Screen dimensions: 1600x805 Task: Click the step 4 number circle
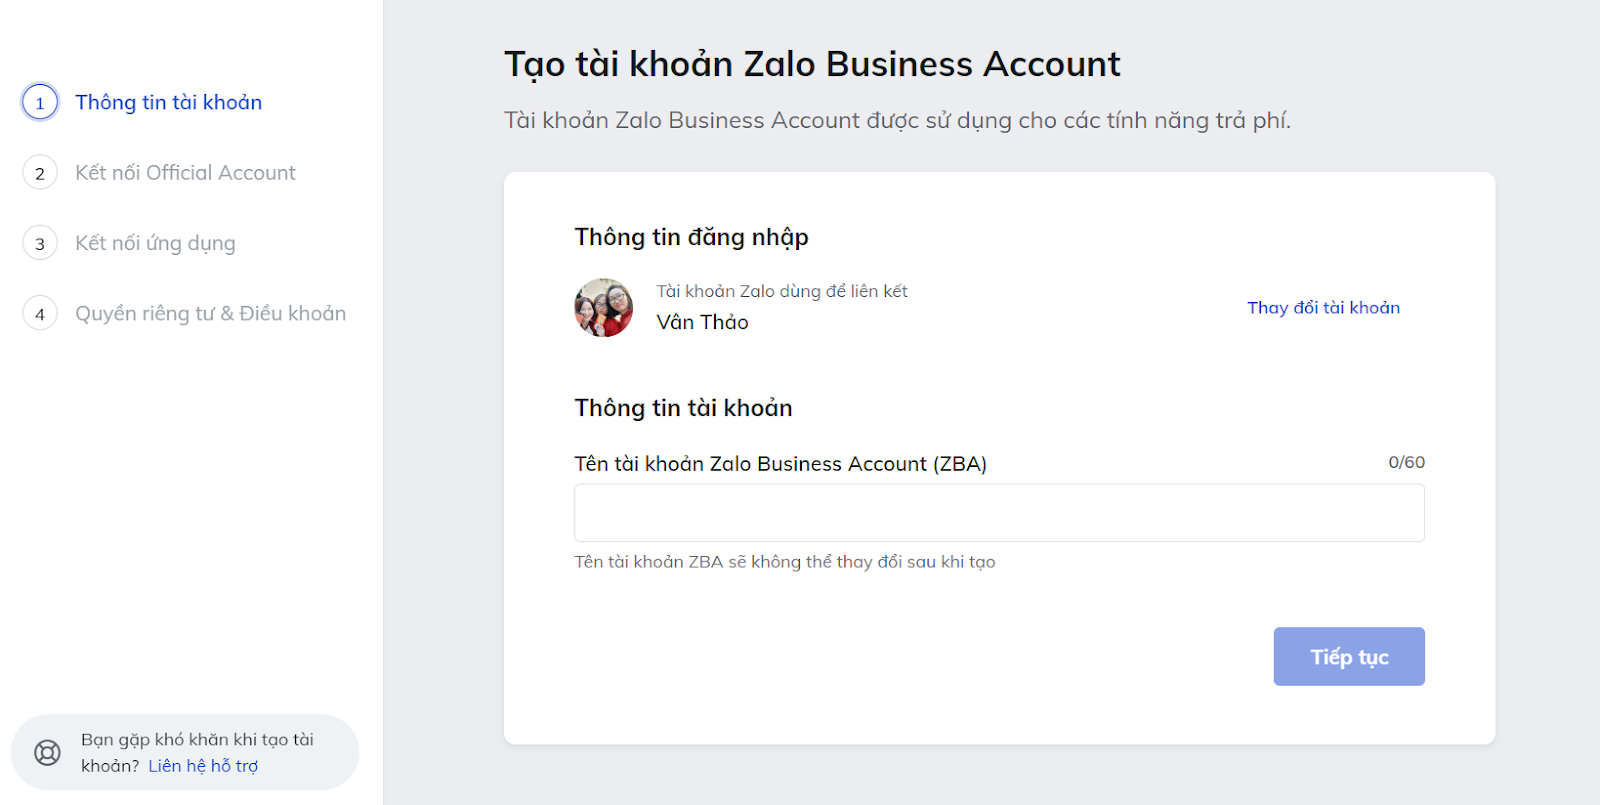(40, 314)
